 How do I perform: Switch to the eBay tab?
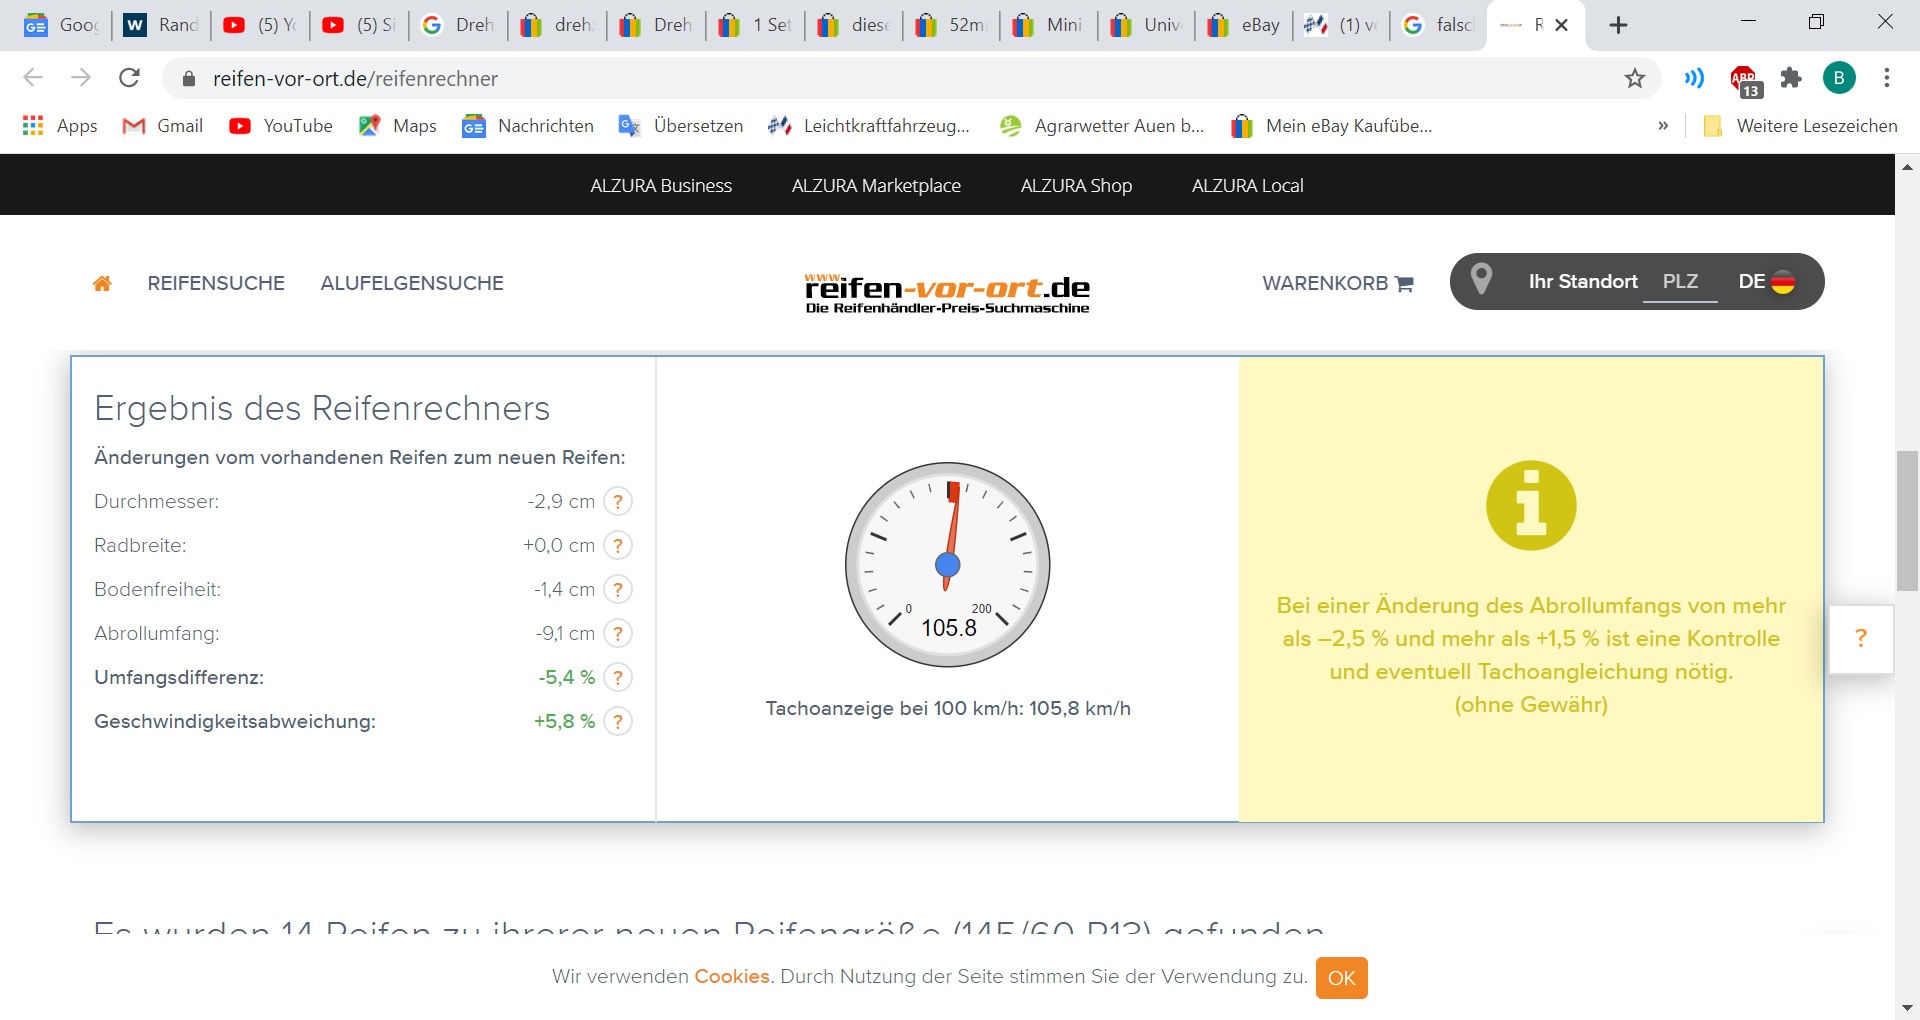pos(1244,25)
